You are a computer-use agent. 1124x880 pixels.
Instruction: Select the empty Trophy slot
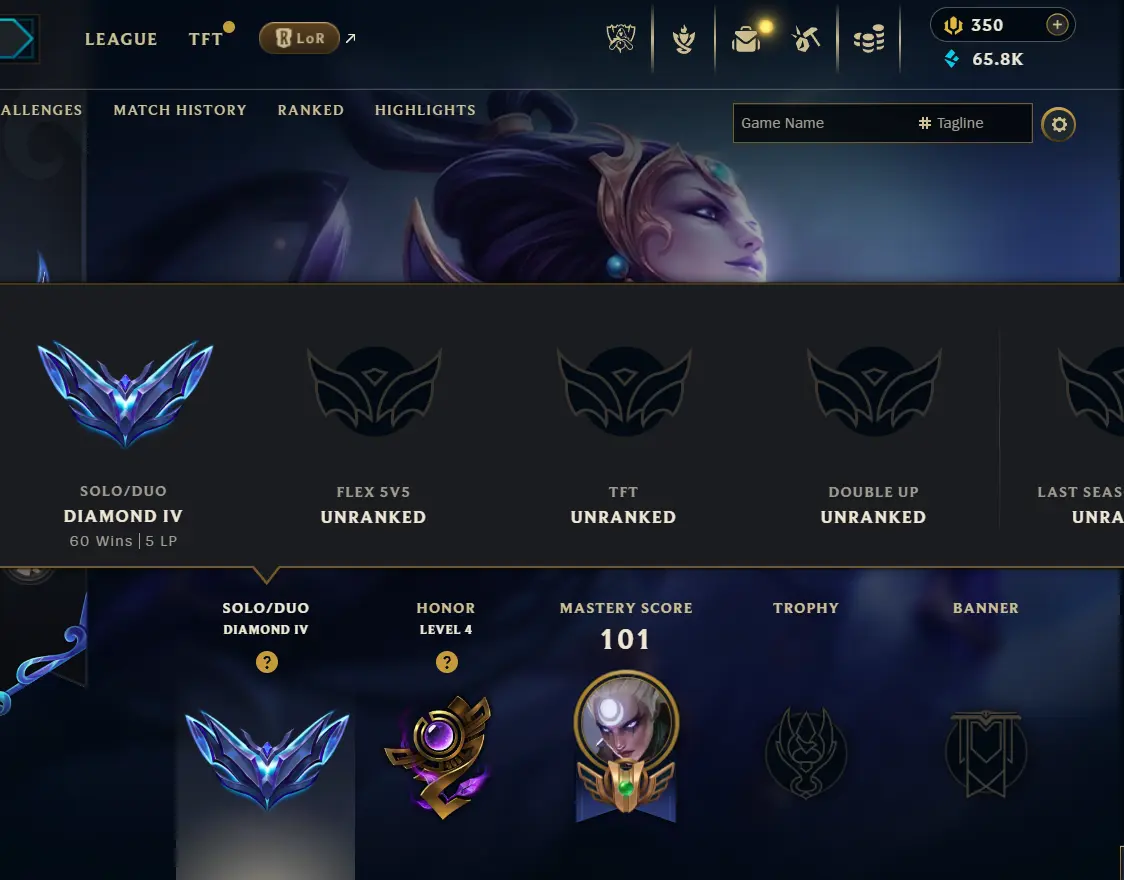(x=806, y=752)
